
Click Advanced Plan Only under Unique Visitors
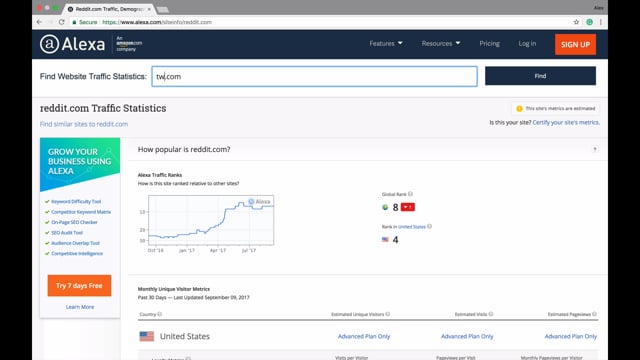364,336
